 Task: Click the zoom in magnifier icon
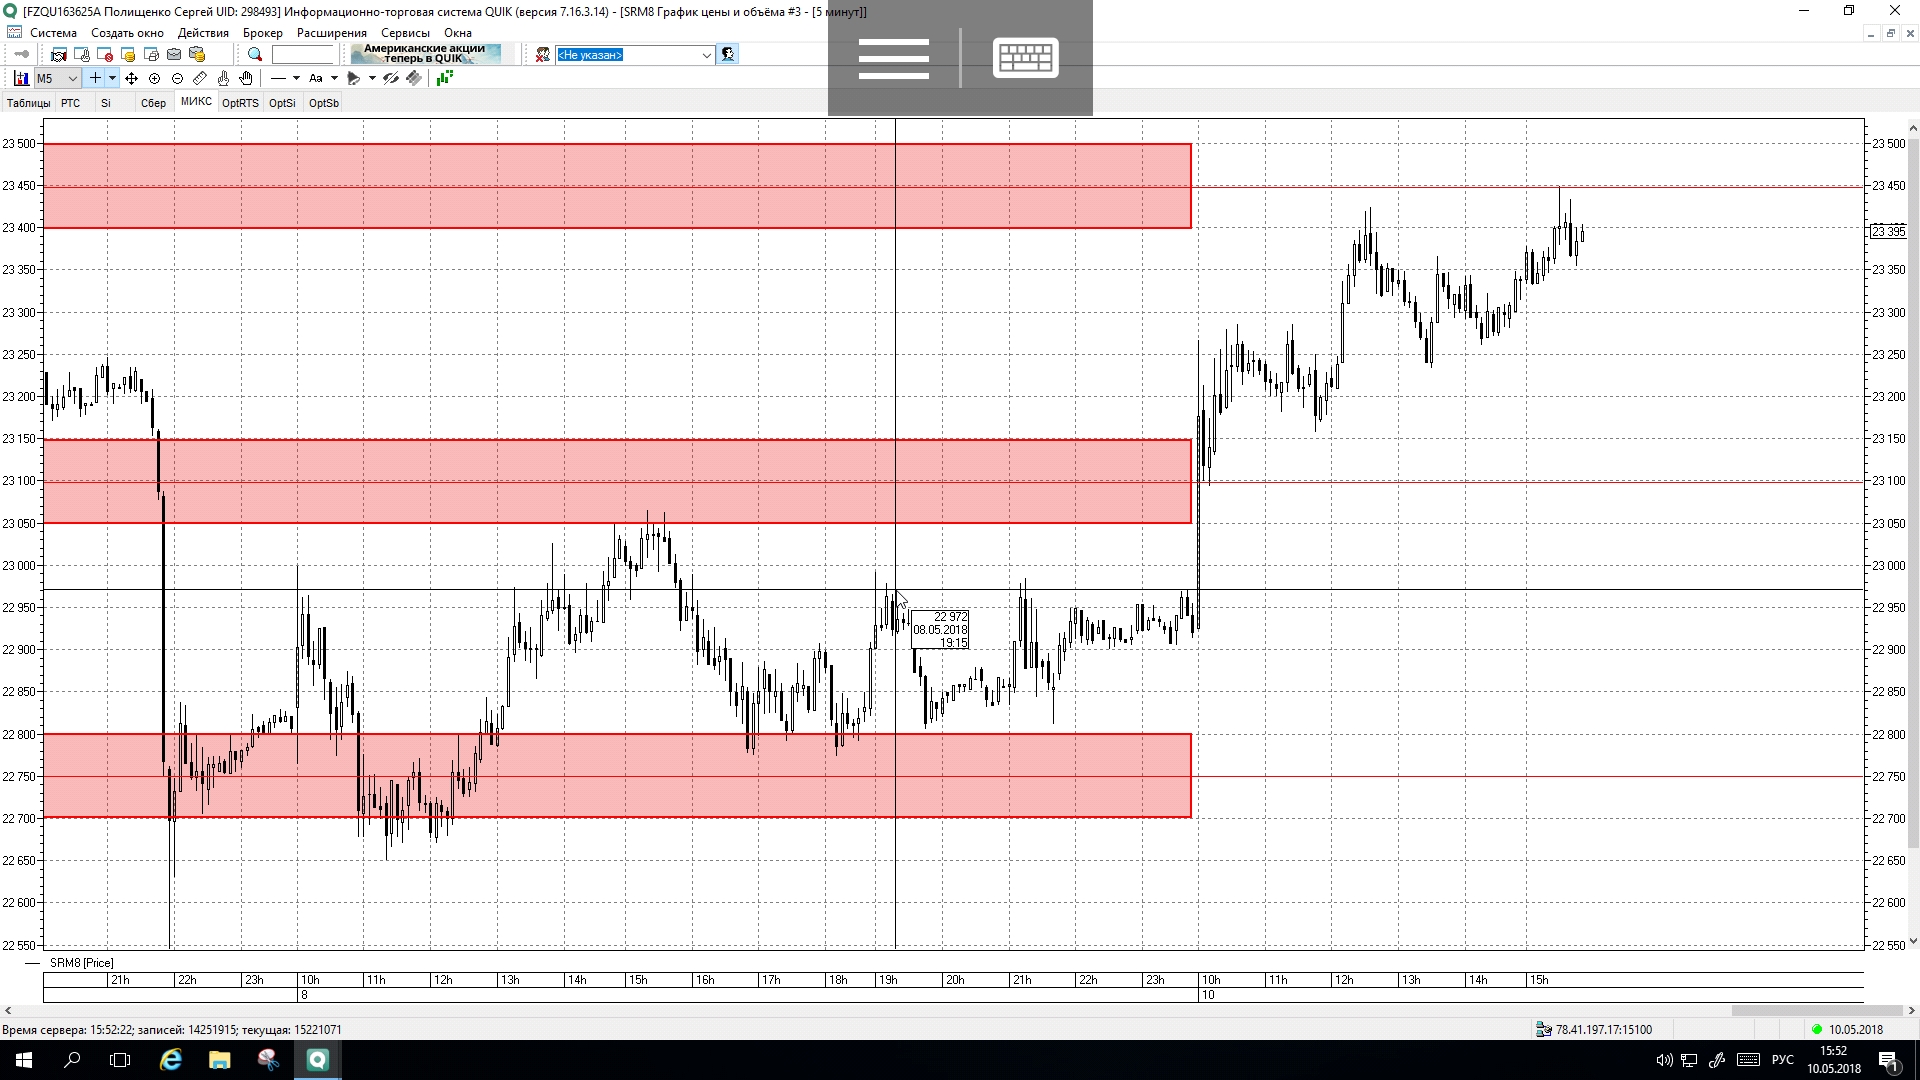click(154, 78)
